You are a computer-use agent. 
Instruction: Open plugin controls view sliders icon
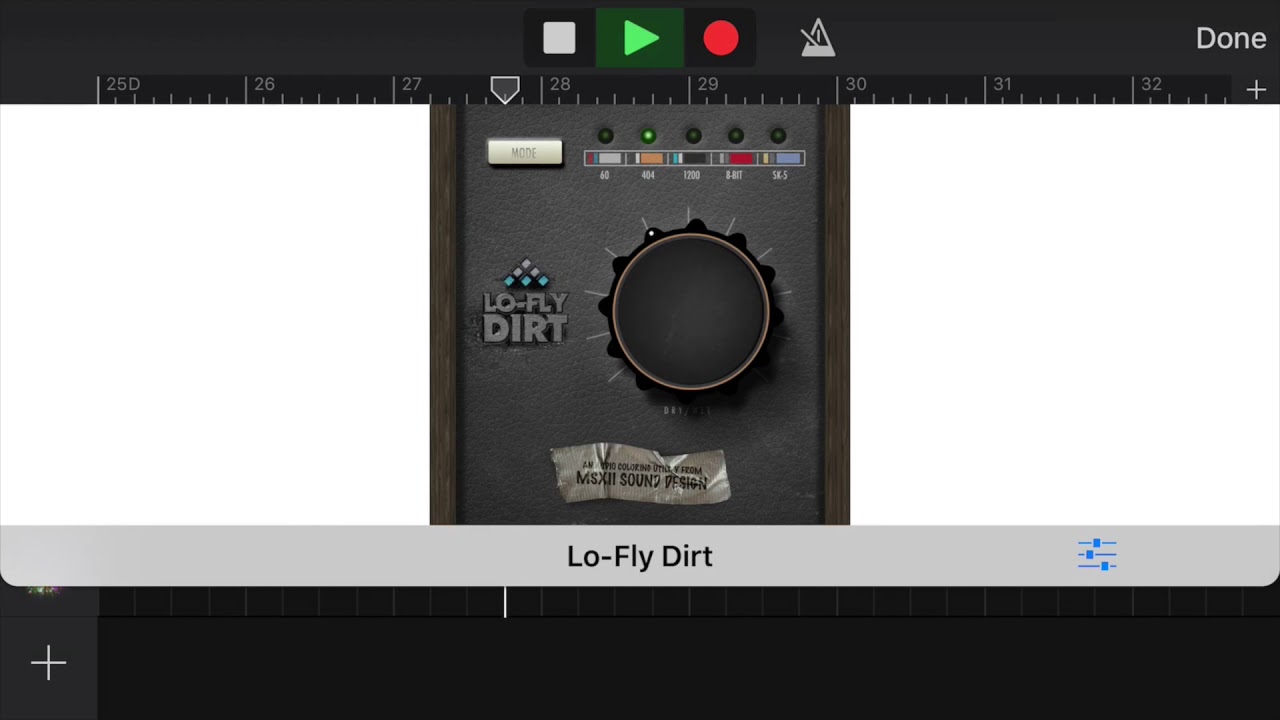pos(1097,555)
